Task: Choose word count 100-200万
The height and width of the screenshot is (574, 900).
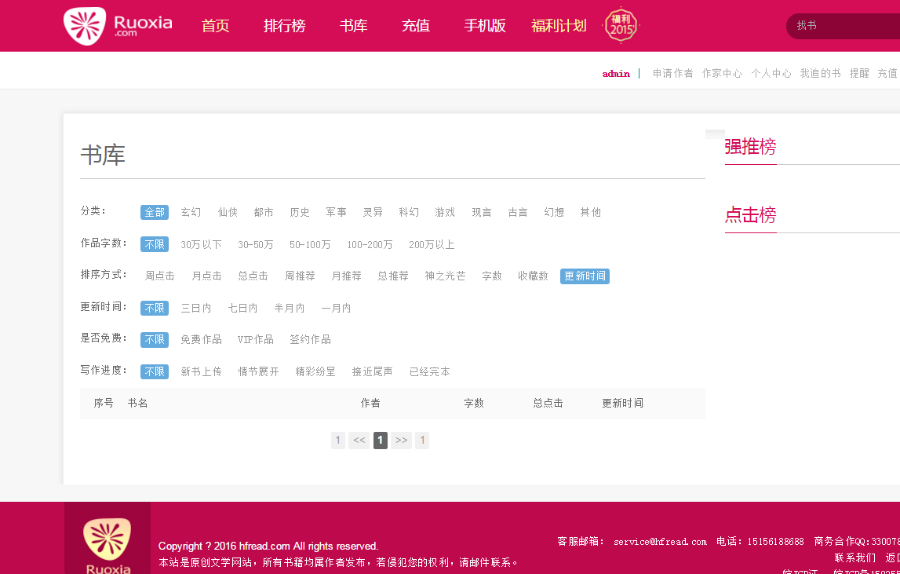Action: tap(370, 245)
